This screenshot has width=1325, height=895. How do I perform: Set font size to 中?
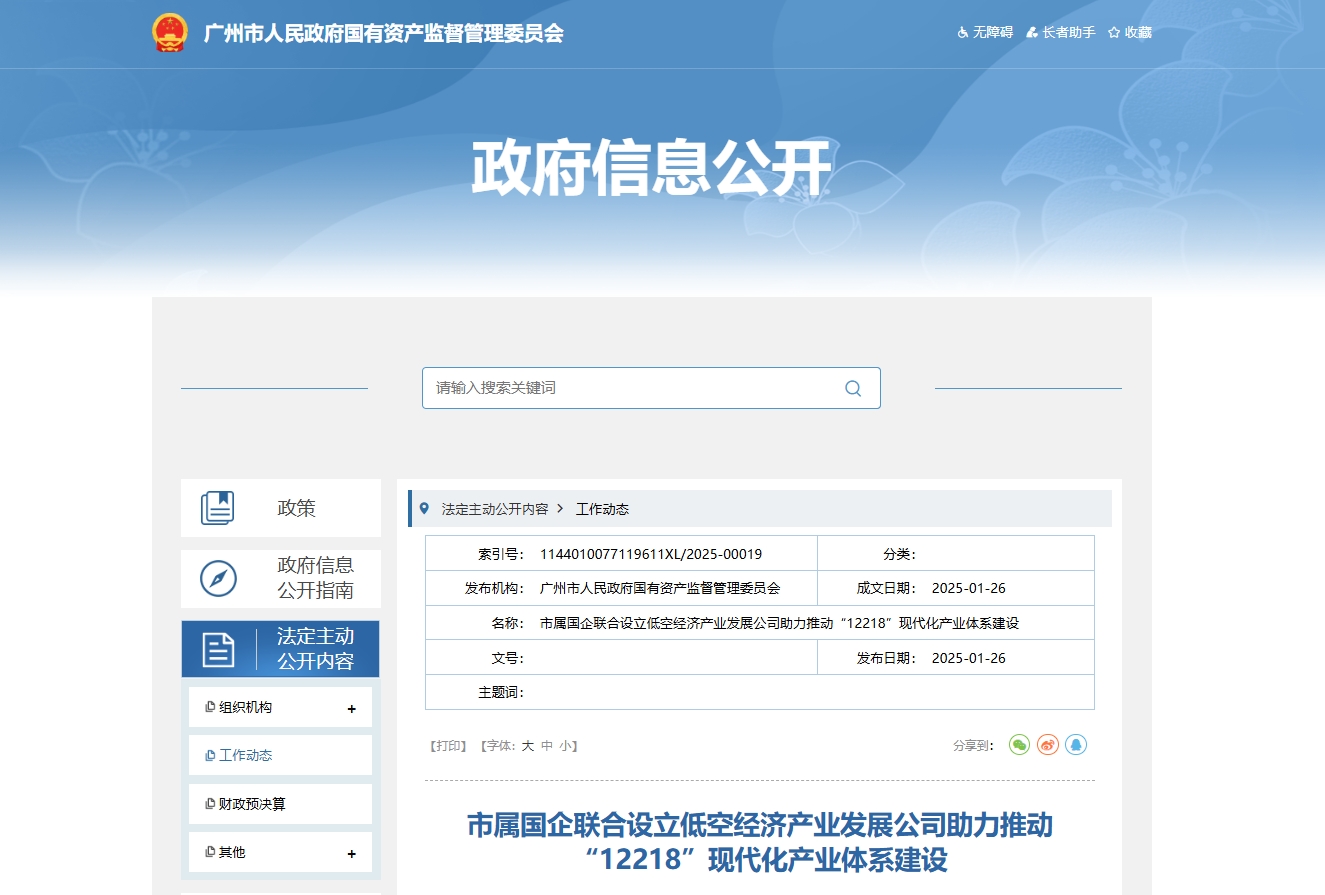click(546, 746)
